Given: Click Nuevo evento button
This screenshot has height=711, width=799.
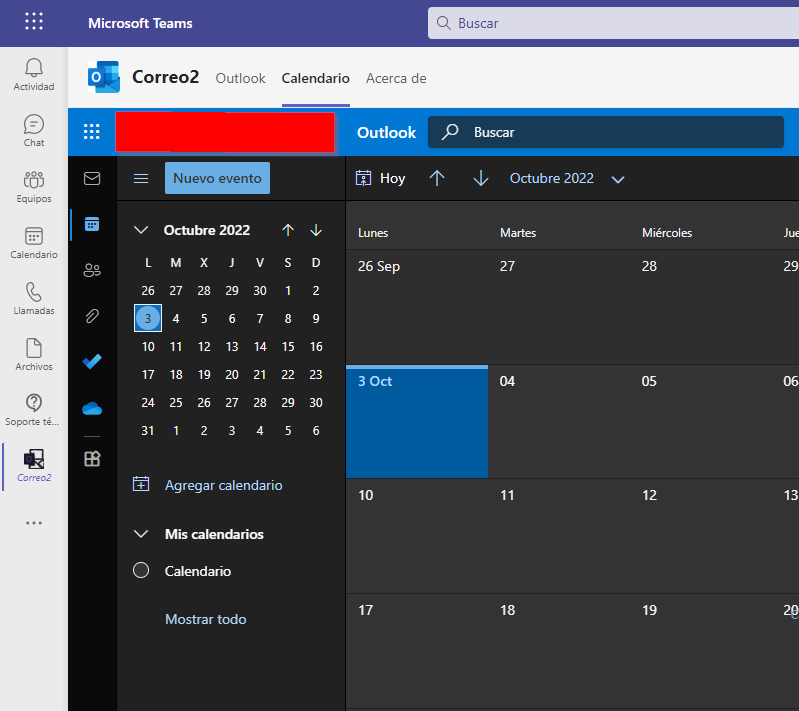Looking at the screenshot, I should (x=217, y=178).
